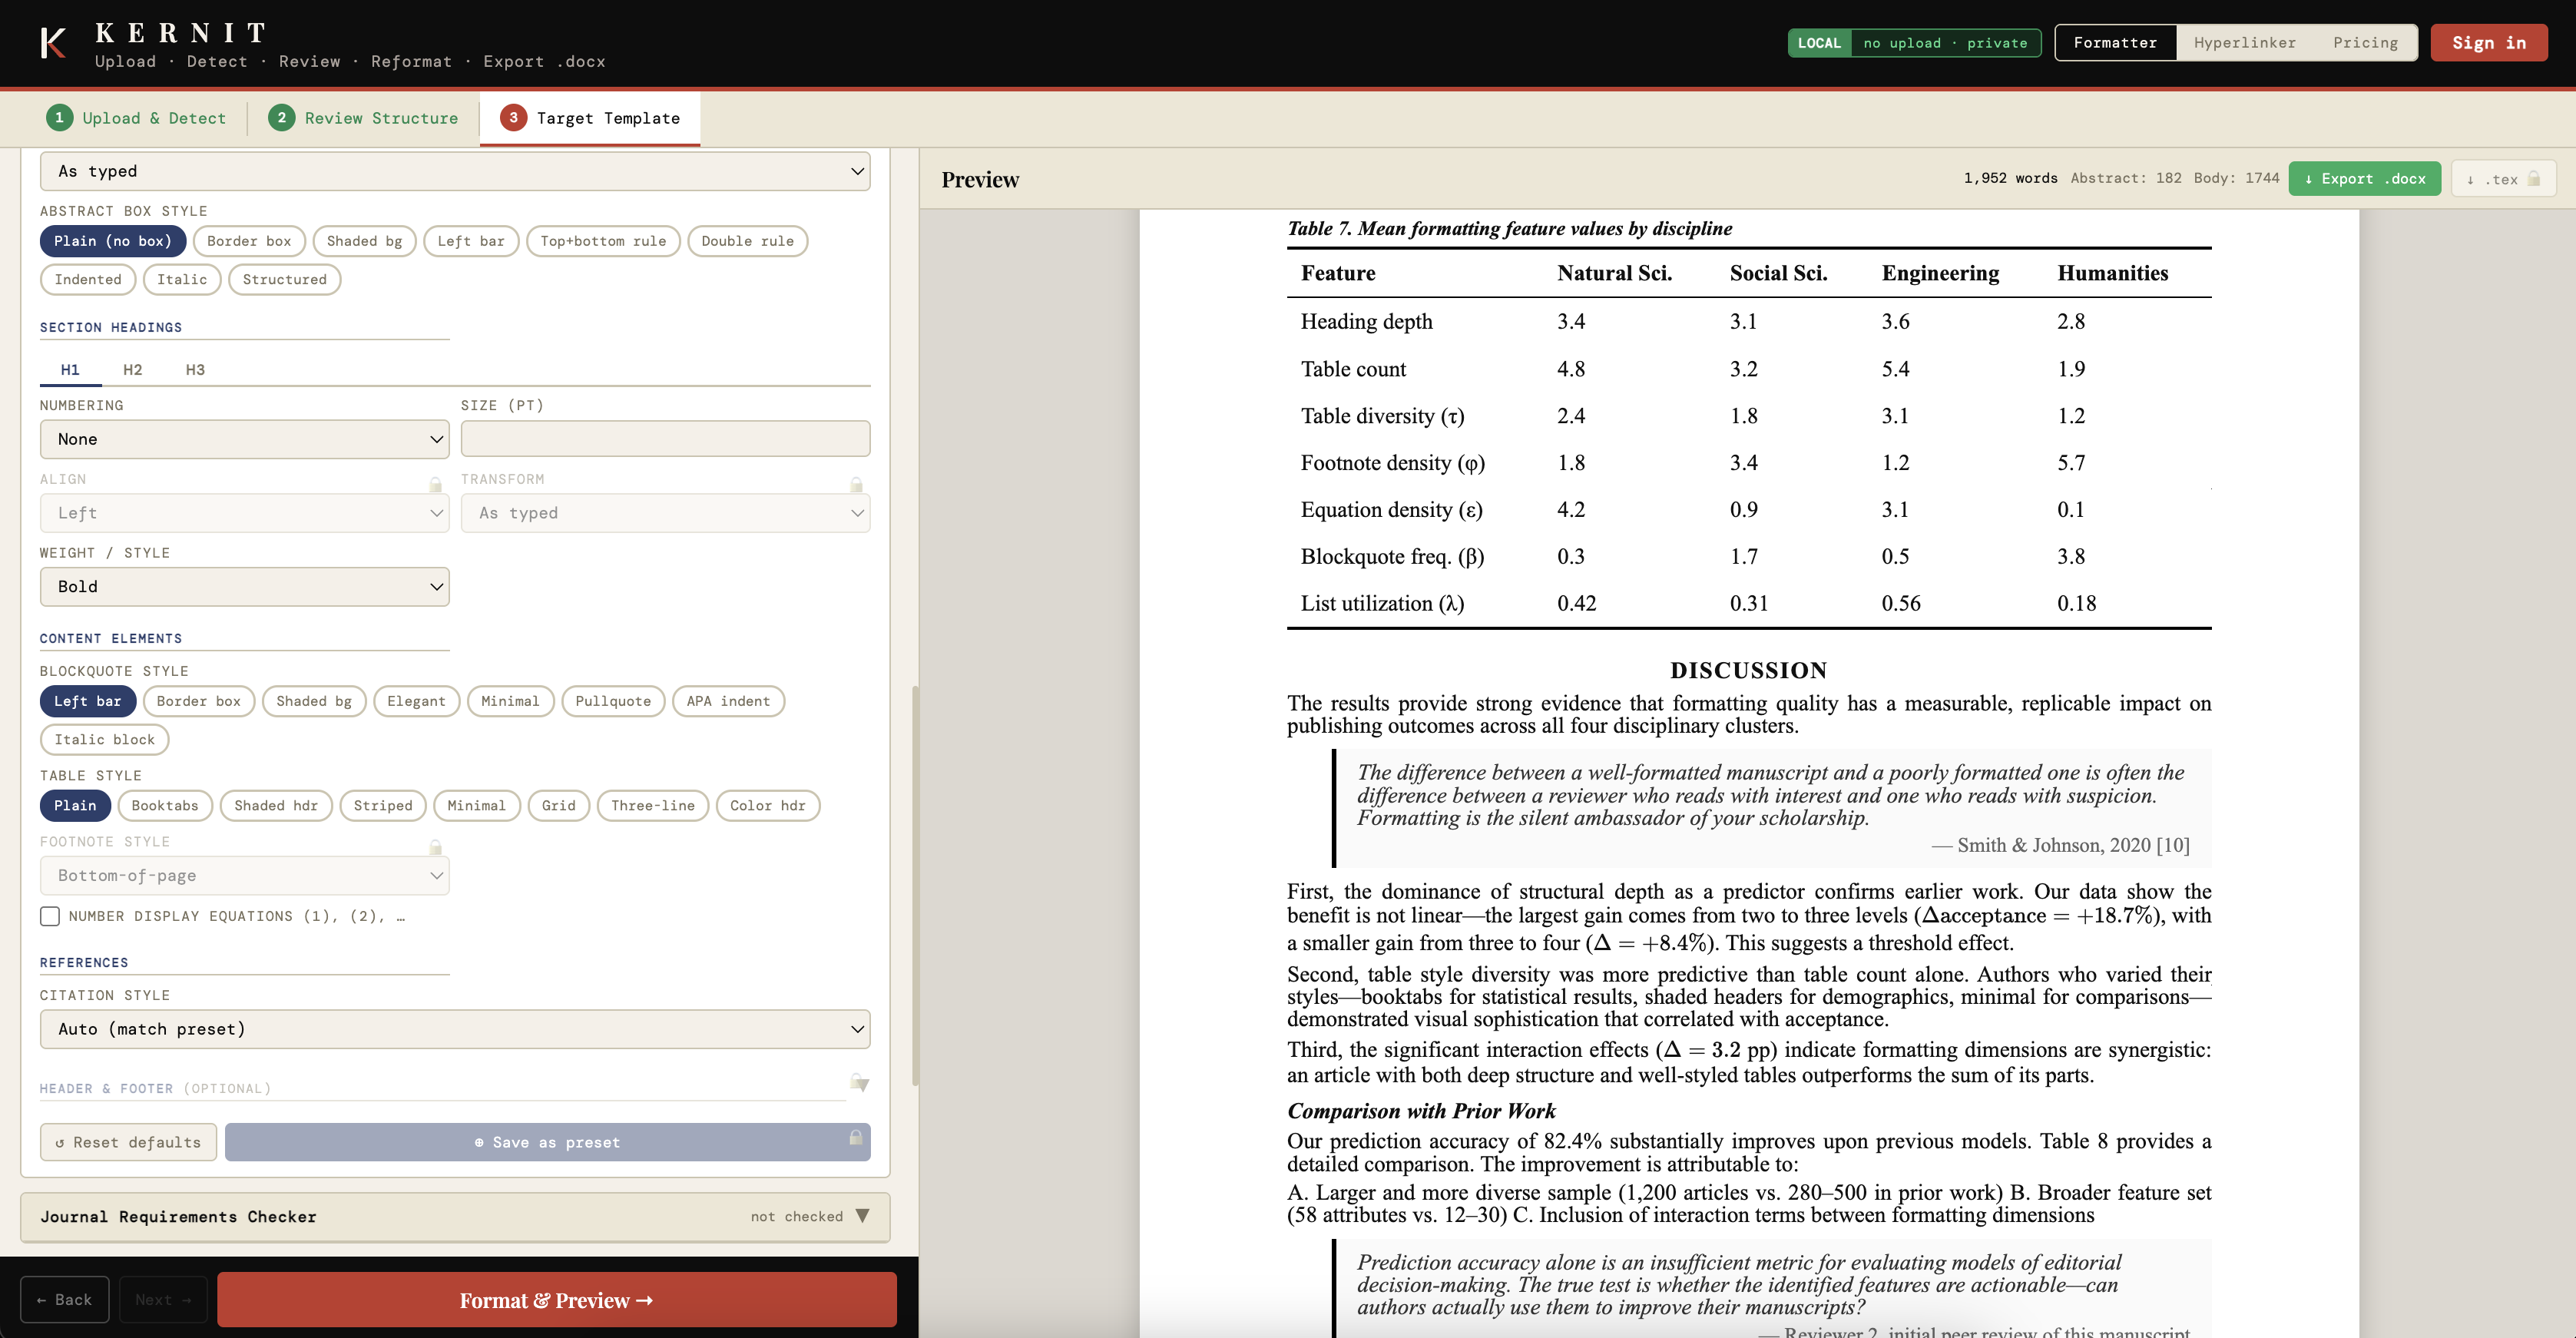Open the Weight / Style Bold dropdown
This screenshot has width=2576, height=1338.
[244, 587]
